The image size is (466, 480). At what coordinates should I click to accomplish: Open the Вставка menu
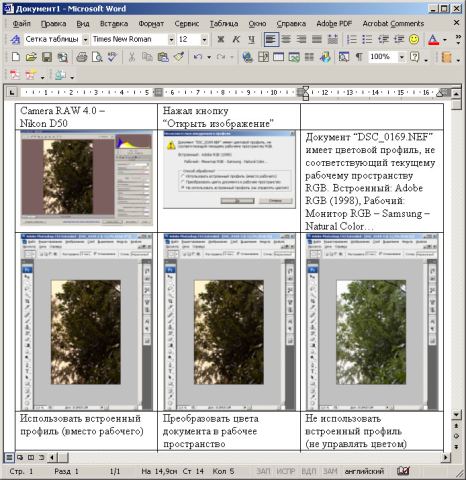tap(114, 24)
